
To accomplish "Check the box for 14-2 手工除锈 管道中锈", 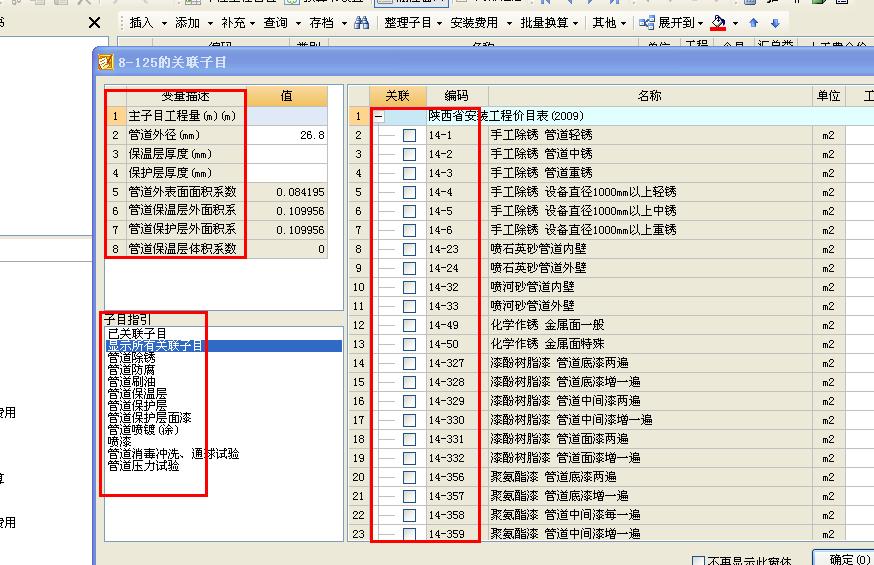I will (x=409, y=154).
